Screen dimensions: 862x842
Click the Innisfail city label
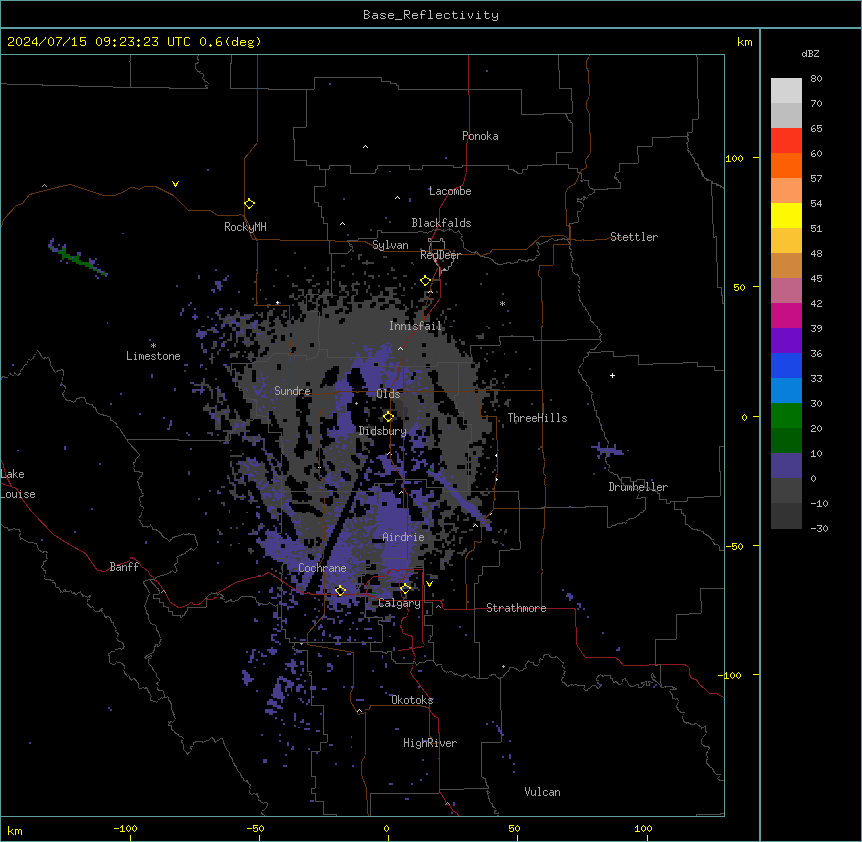pos(416,326)
